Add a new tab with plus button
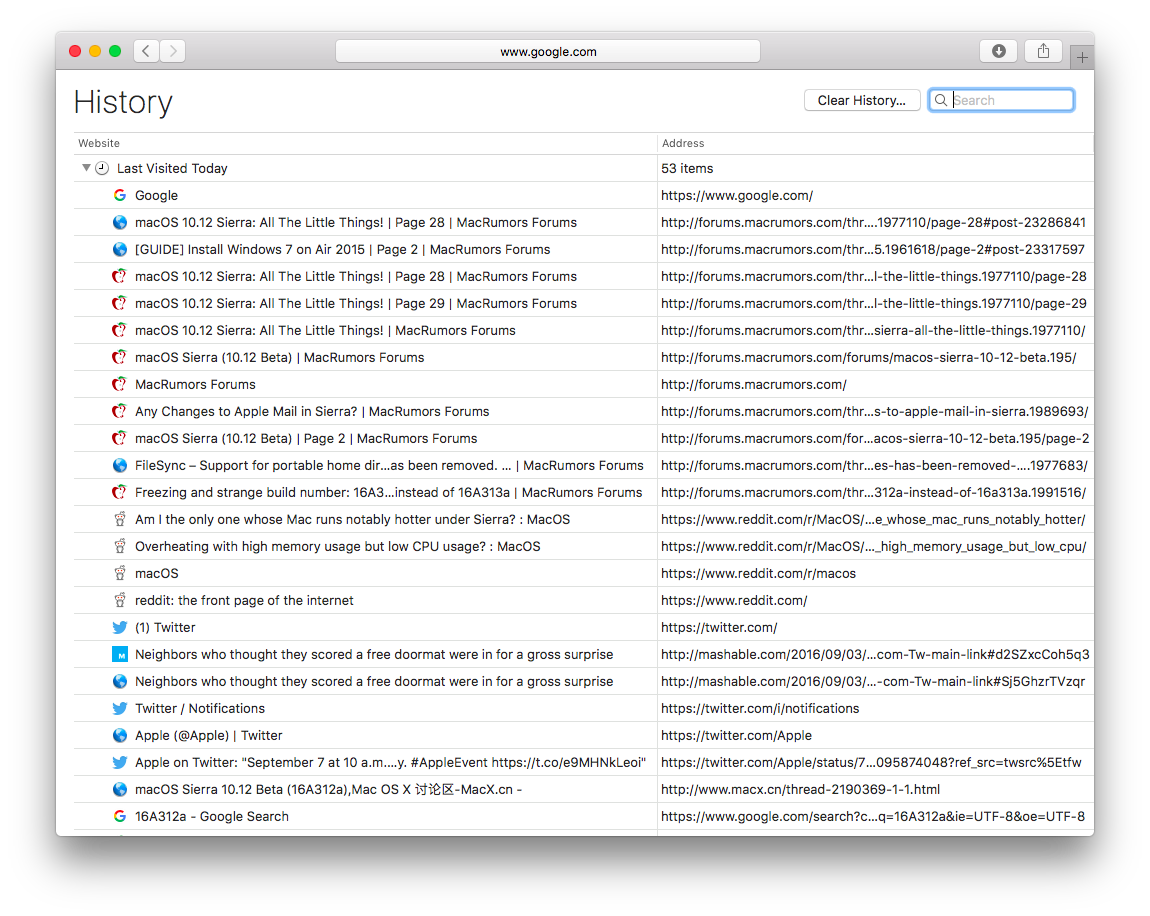The image size is (1150, 916). point(1082,57)
